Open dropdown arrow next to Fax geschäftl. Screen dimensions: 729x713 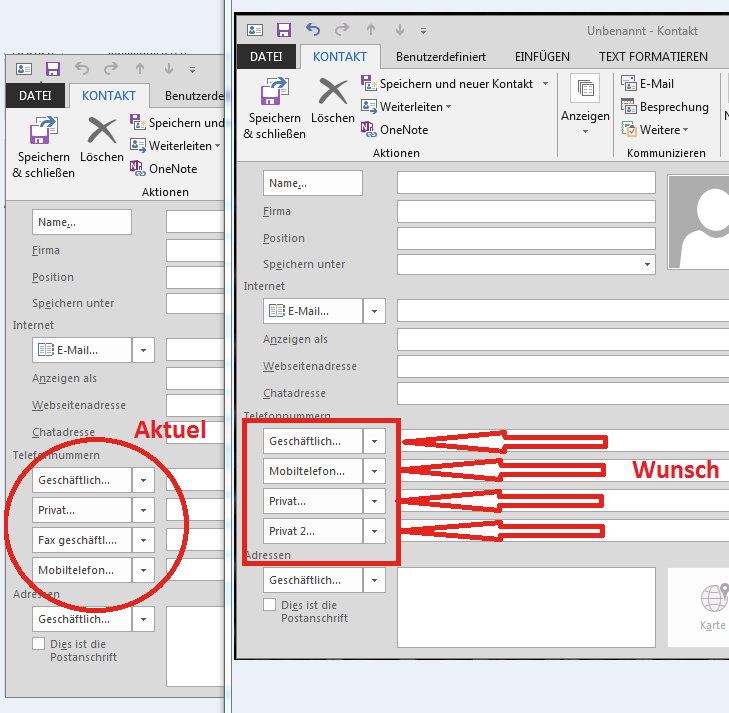tap(144, 540)
